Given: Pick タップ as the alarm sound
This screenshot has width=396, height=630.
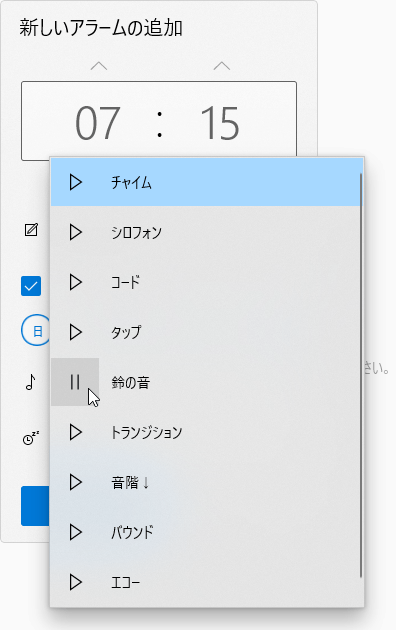Looking at the screenshot, I should [x=206, y=332].
